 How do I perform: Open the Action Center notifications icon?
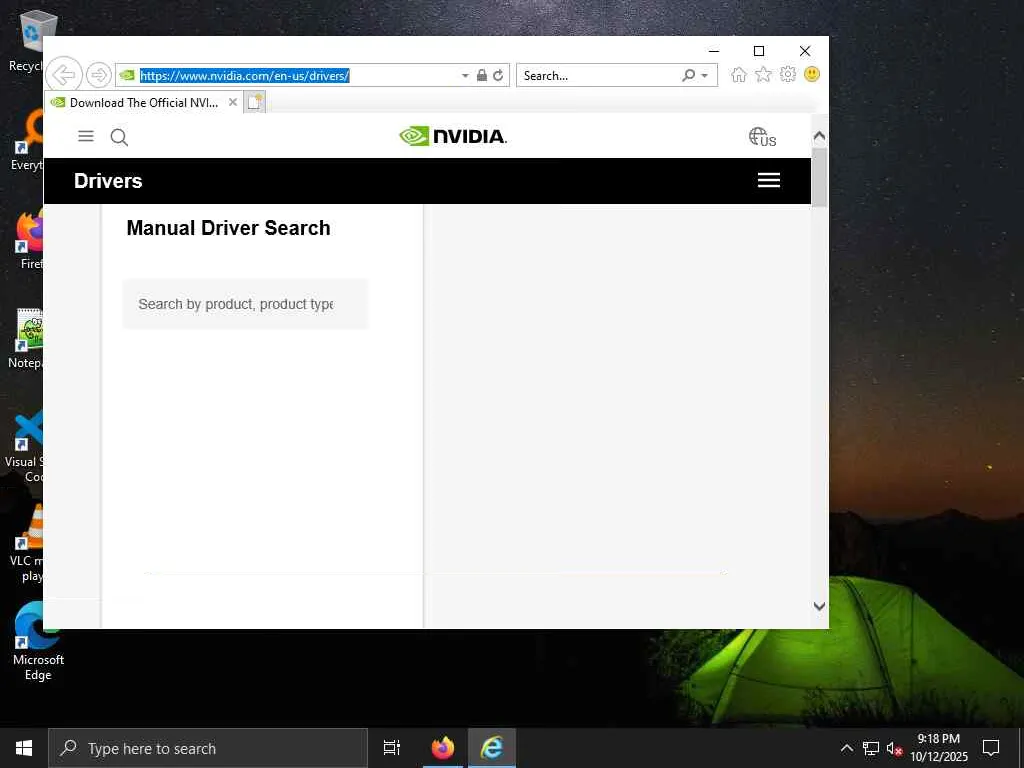pyautogui.click(x=991, y=748)
